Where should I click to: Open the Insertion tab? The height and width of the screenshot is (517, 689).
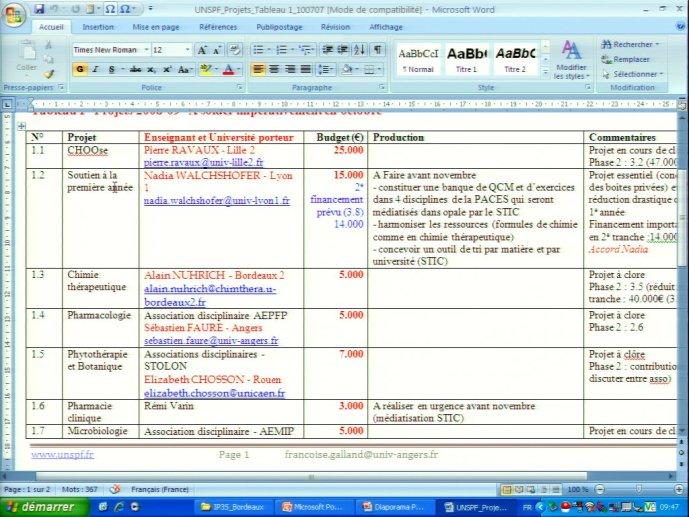pos(98,27)
